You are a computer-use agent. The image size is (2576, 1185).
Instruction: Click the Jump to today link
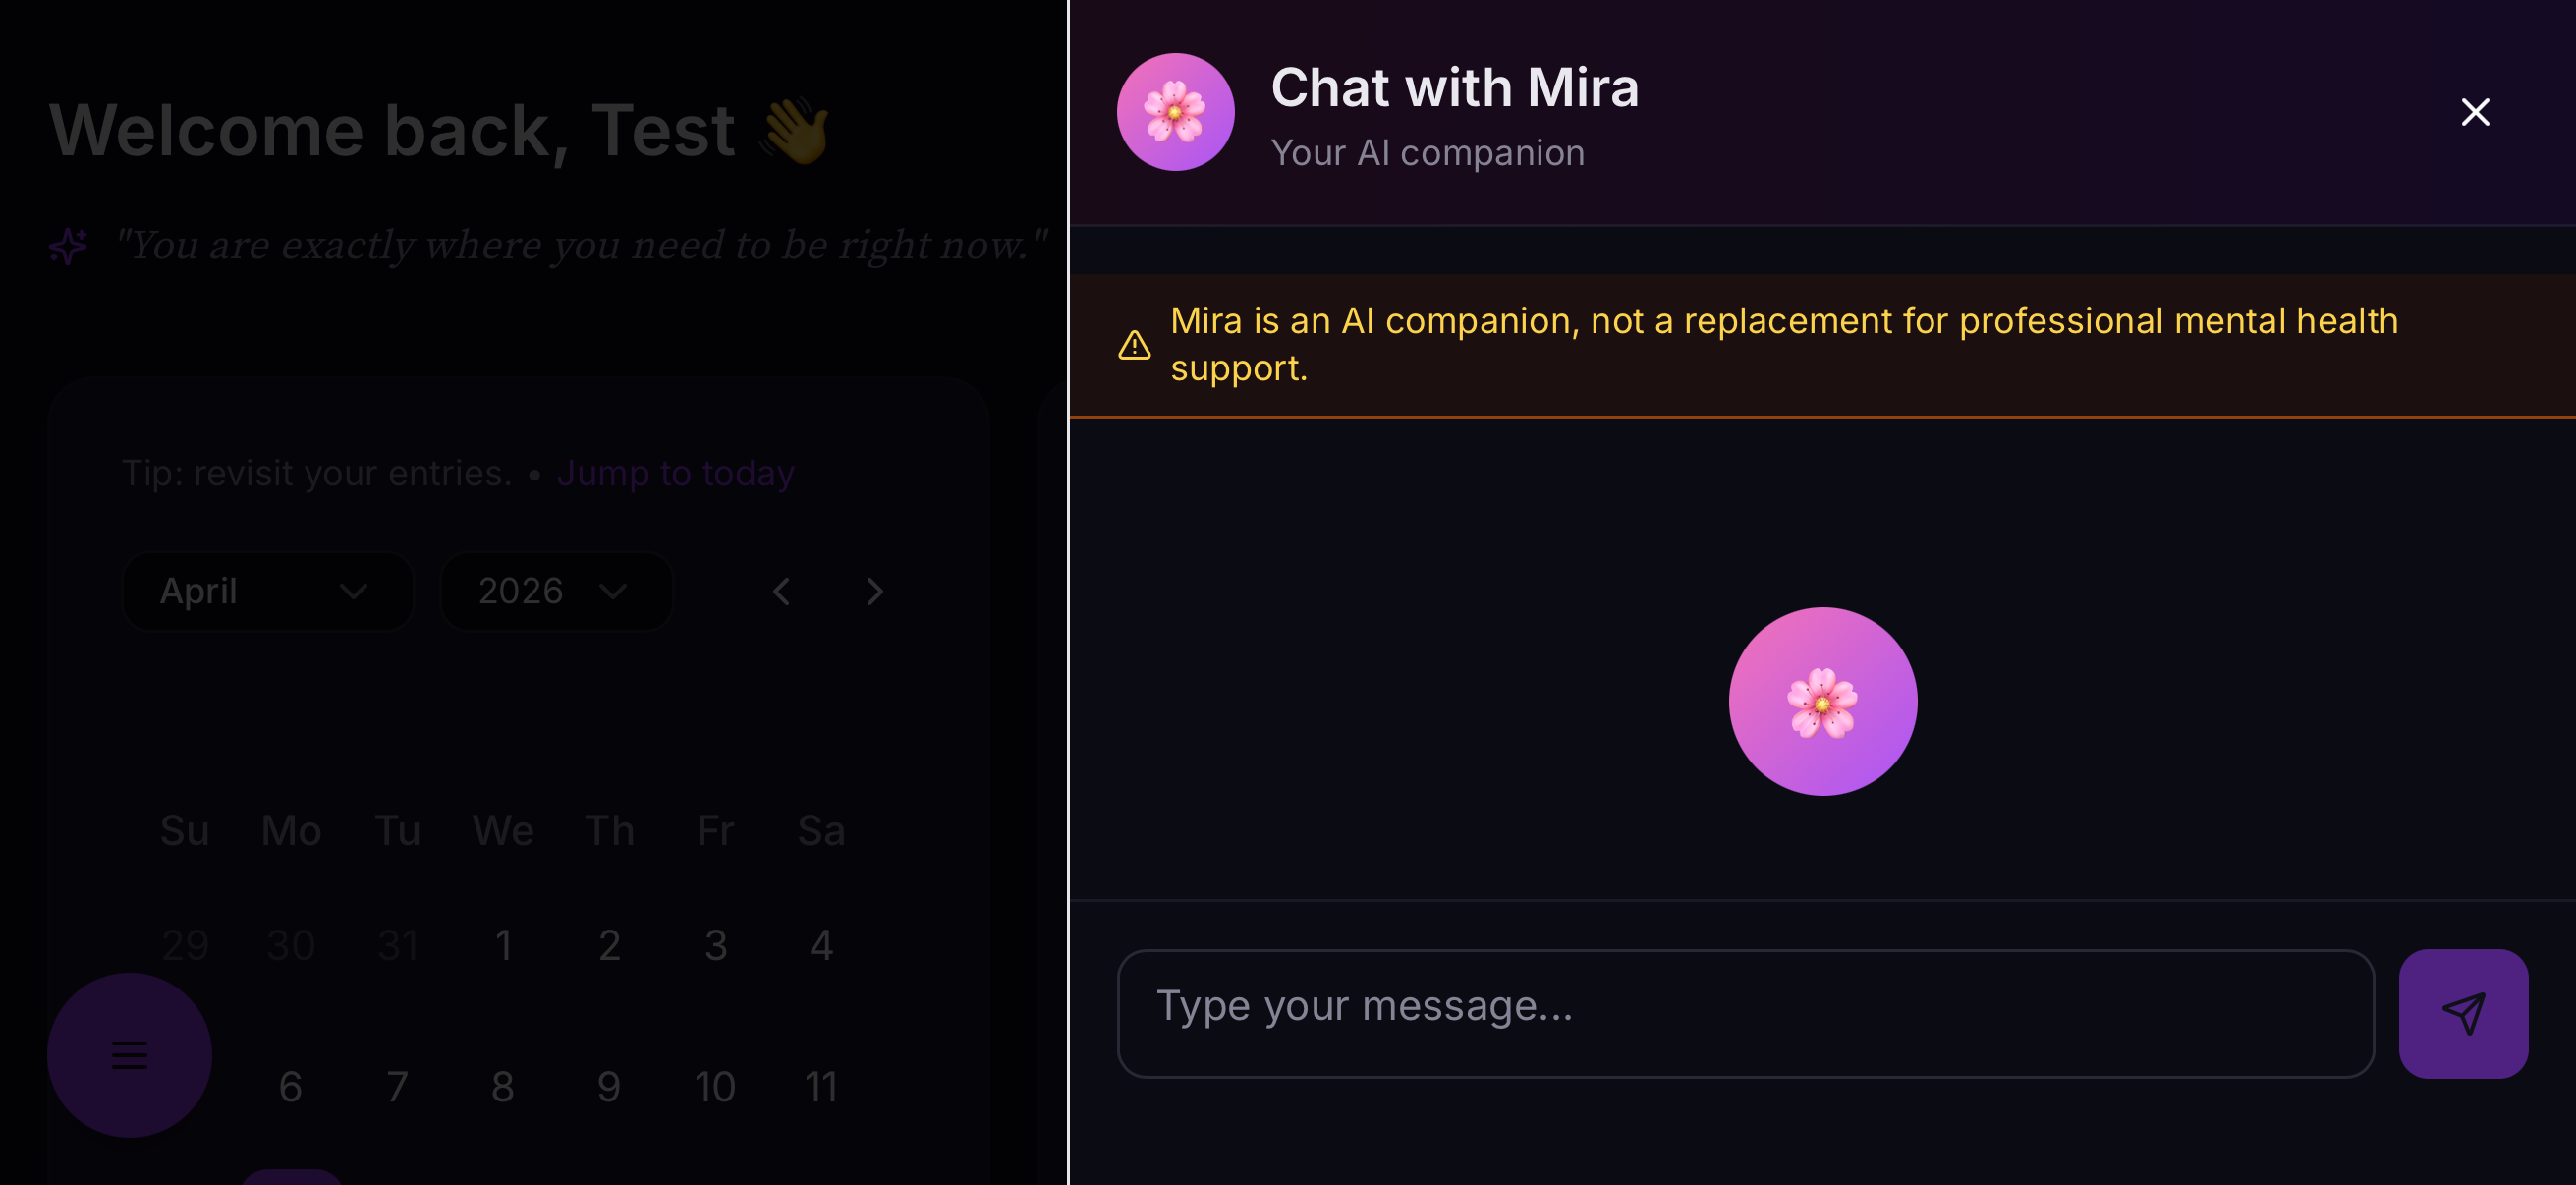coord(676,473)
